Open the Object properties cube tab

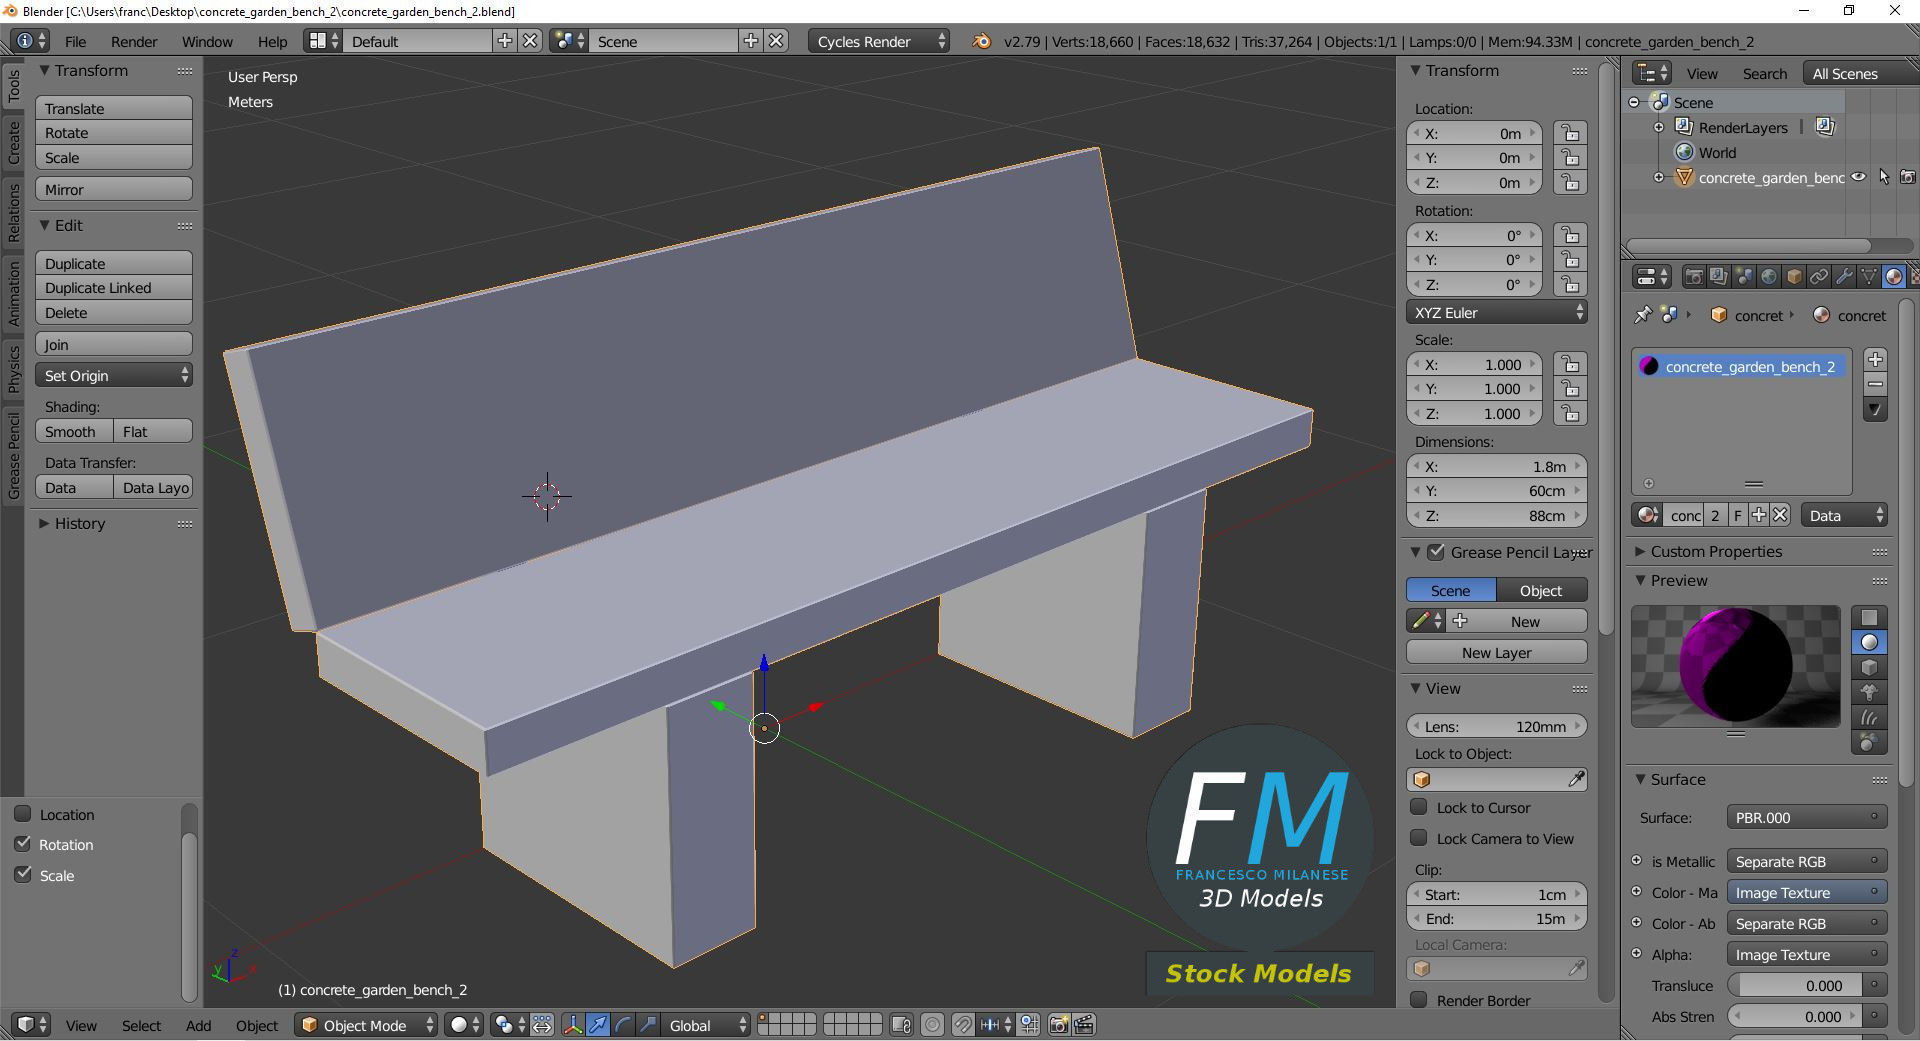[x=1793, y=277]
